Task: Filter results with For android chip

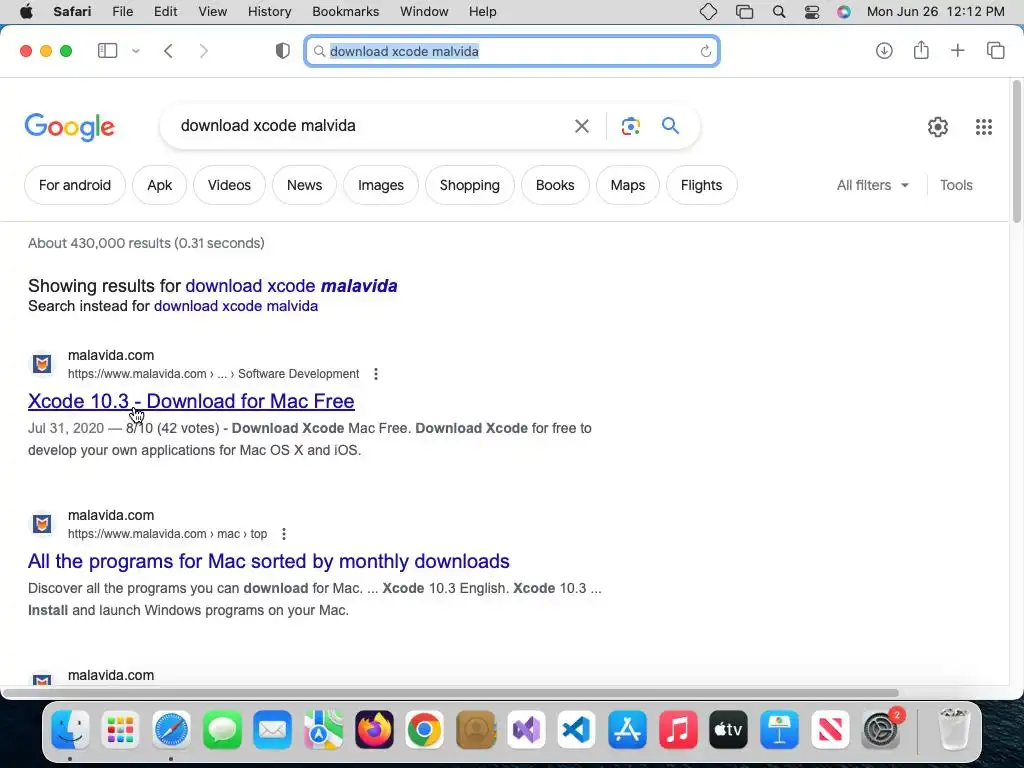Action: (x=74, y=185)
